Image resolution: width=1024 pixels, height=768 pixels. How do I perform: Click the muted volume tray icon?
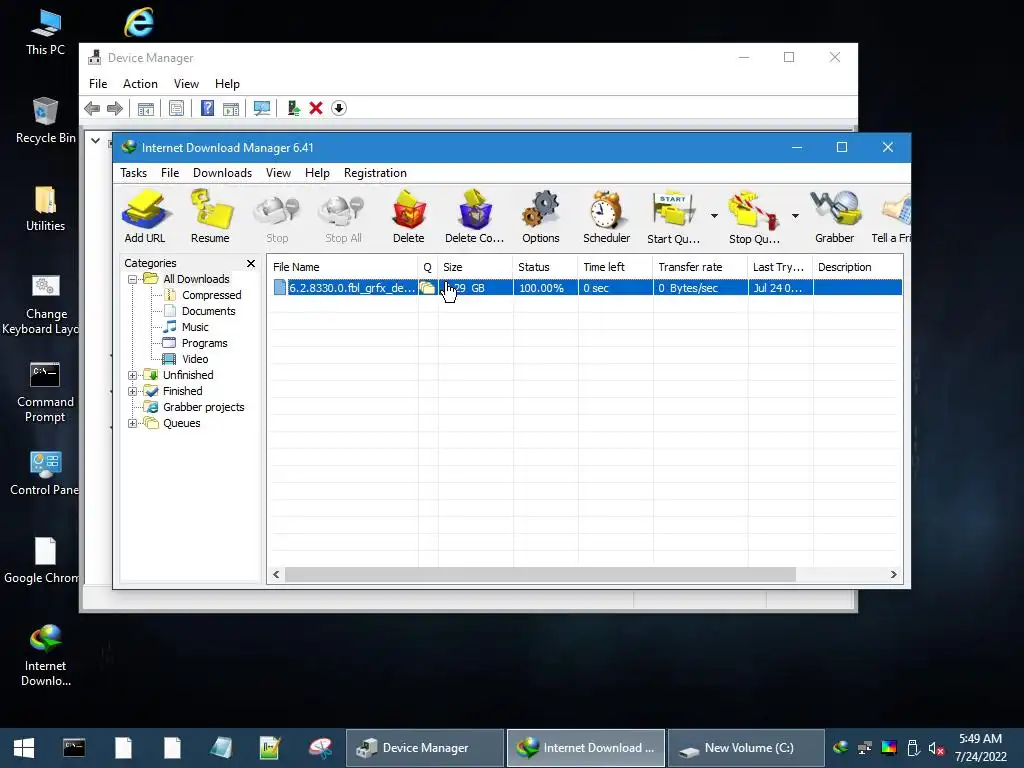[936, 748]
